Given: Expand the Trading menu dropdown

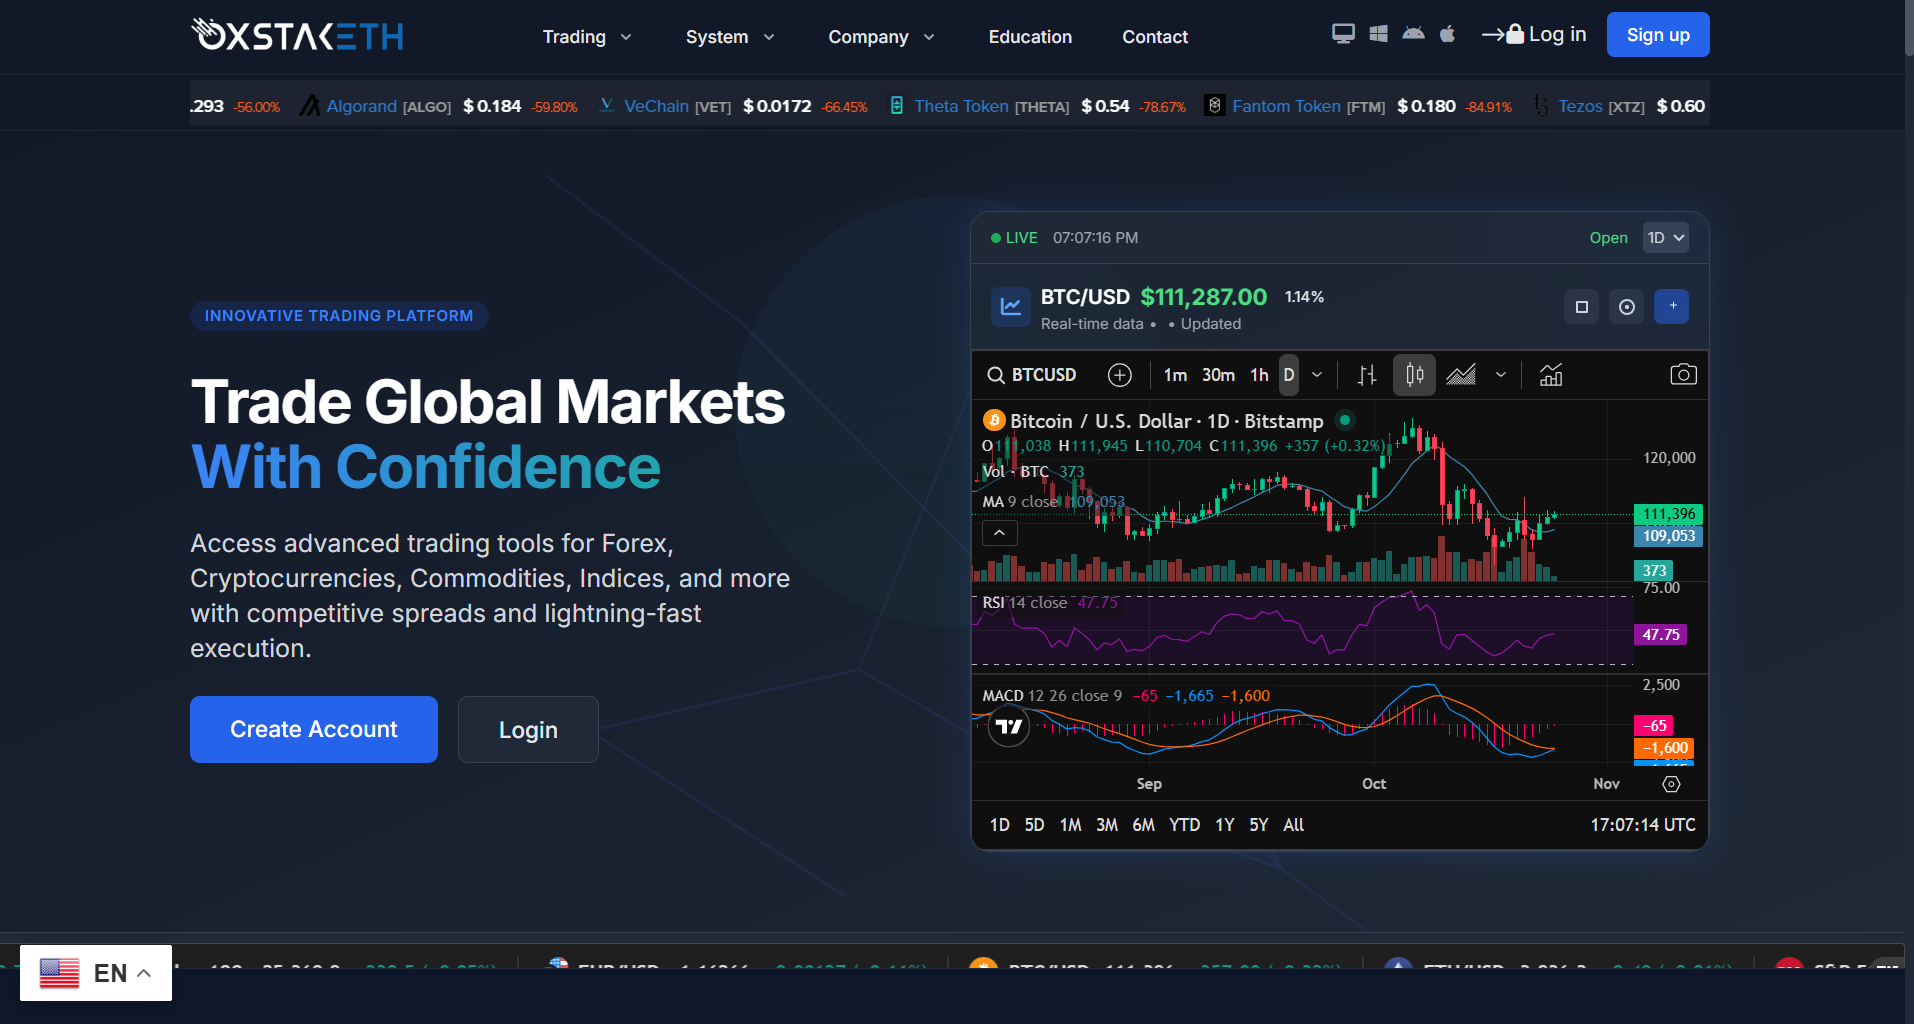Looking at the screenshot, I should coord(587,37).
